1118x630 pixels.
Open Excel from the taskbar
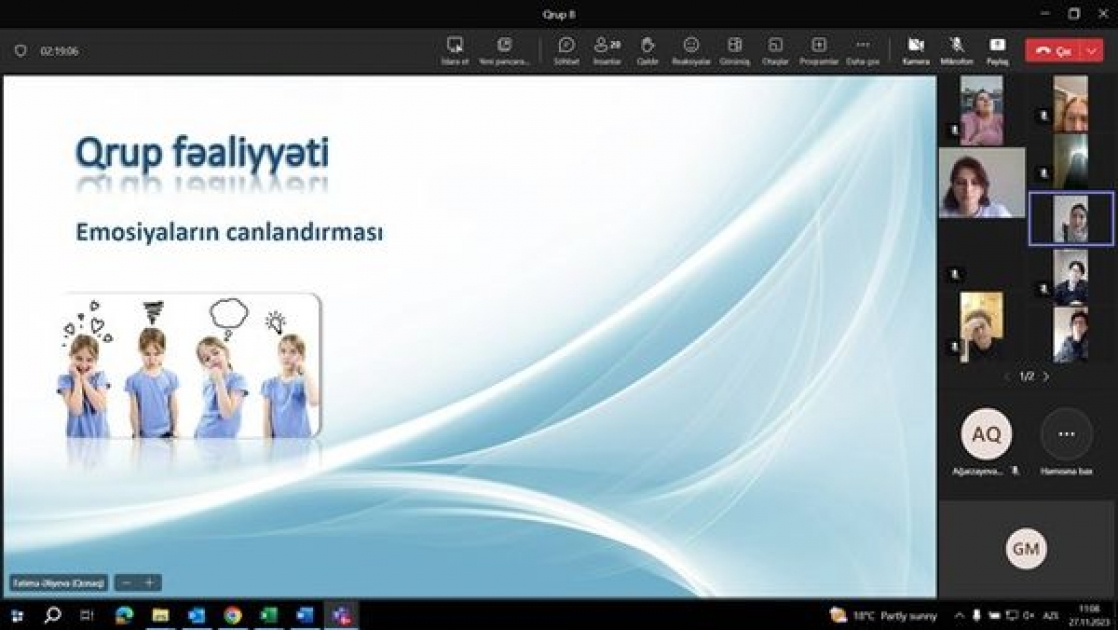[269, 615]
